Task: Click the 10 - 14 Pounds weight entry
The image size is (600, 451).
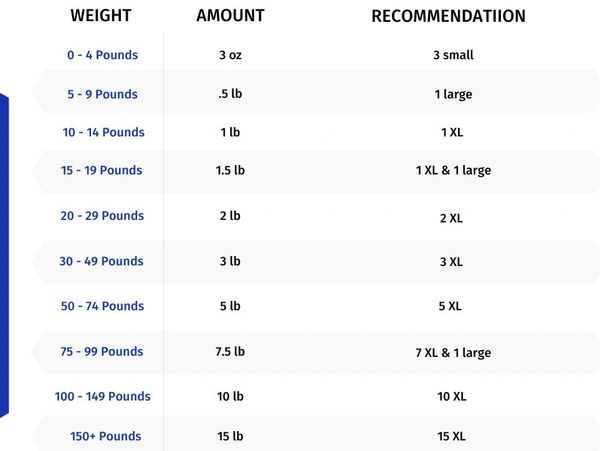Action: 104,132
